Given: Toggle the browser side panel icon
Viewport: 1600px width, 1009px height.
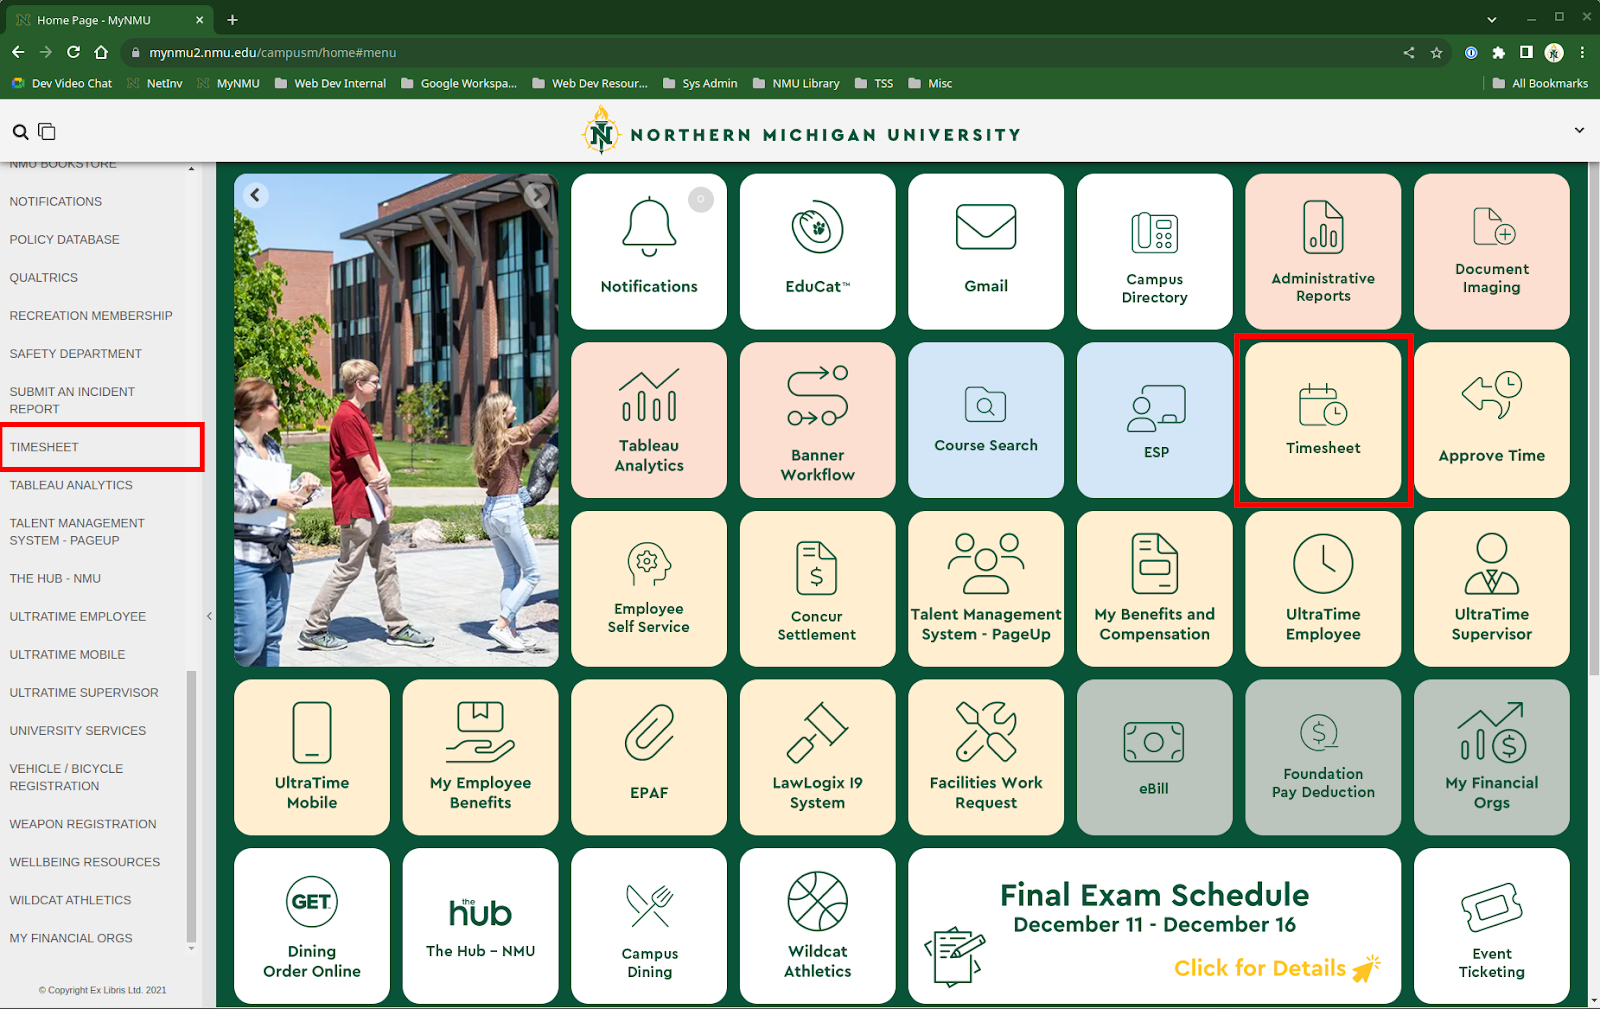Looking at the screenshot, I should (x=1526, y=53).
